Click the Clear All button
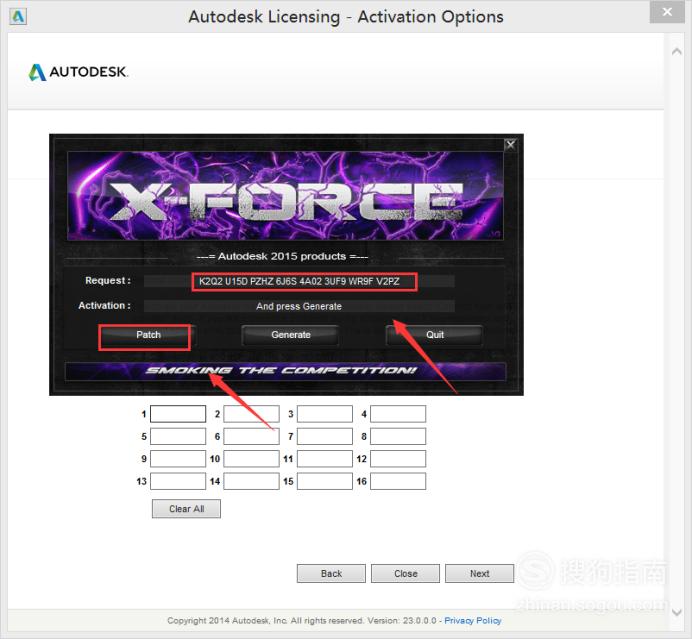This screenshot has width=692, height=639. point(186,509)
